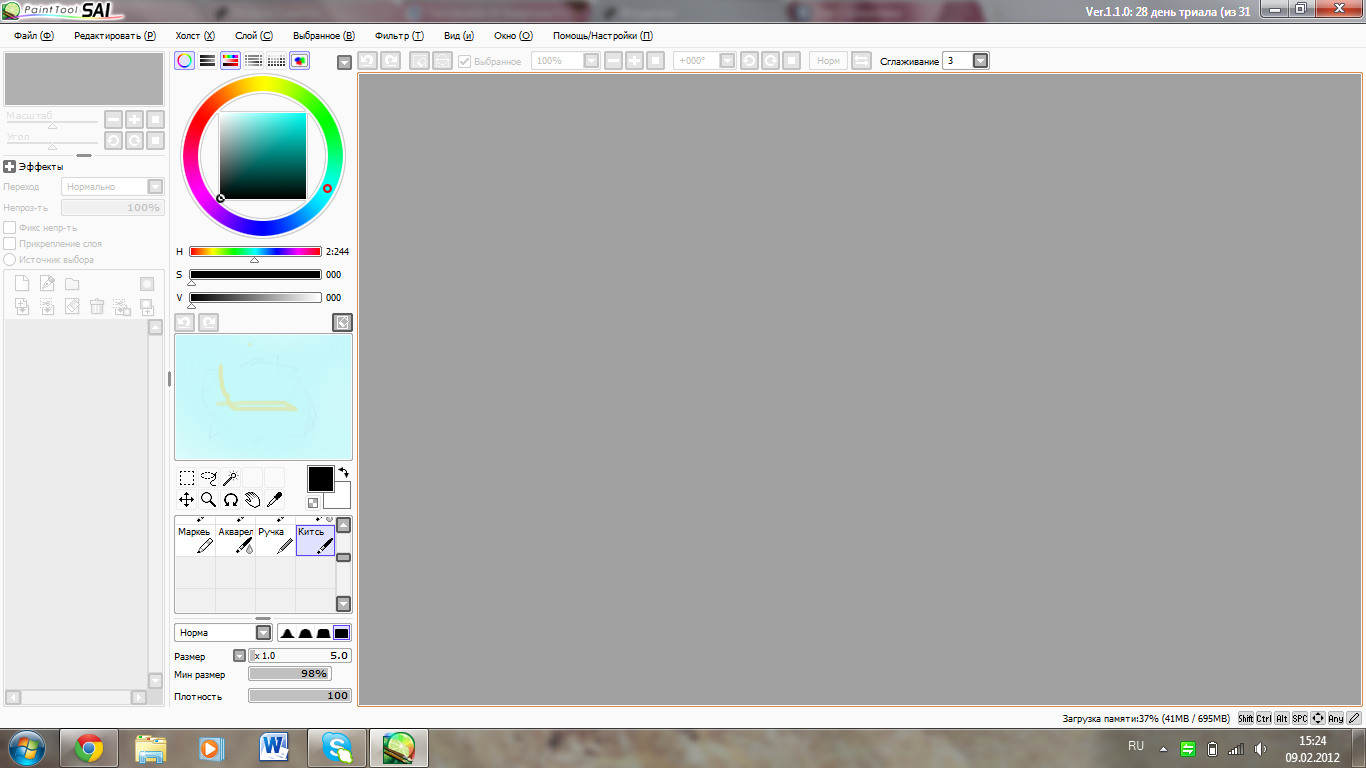Open the Холст menu
Screen dimensions: 1366x768
click(x=195, y=36)
